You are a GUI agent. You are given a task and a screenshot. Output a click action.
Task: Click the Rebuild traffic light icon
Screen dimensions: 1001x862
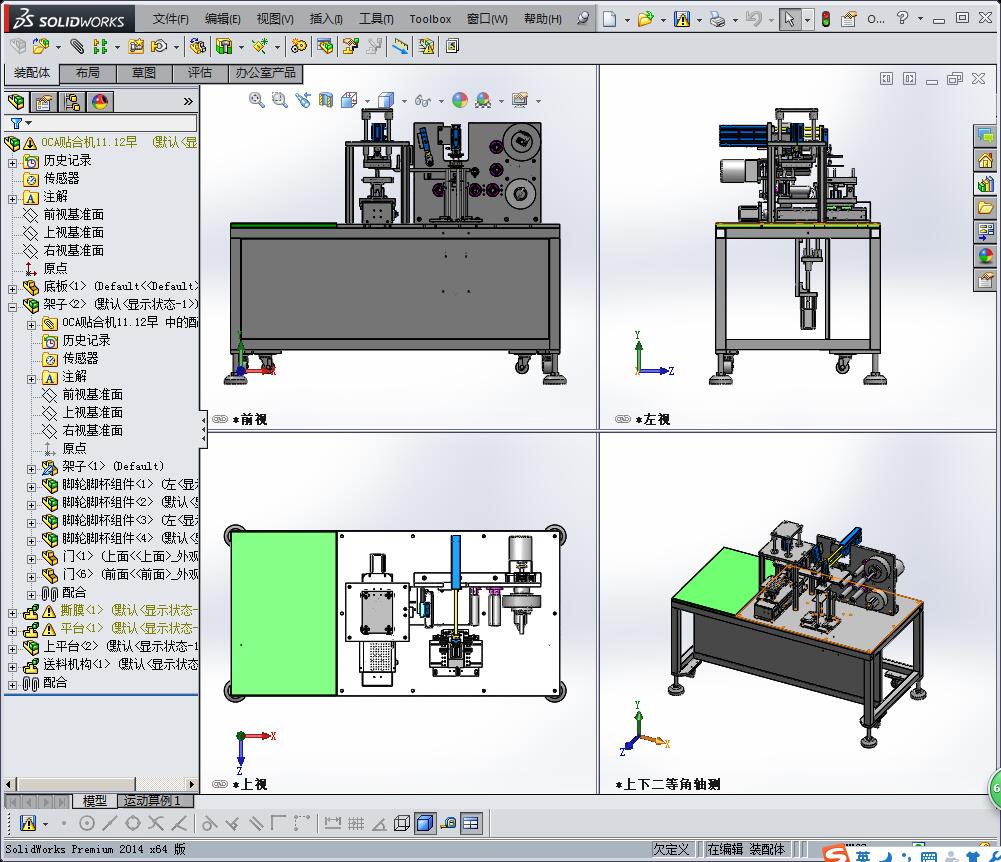click(825, 19)
